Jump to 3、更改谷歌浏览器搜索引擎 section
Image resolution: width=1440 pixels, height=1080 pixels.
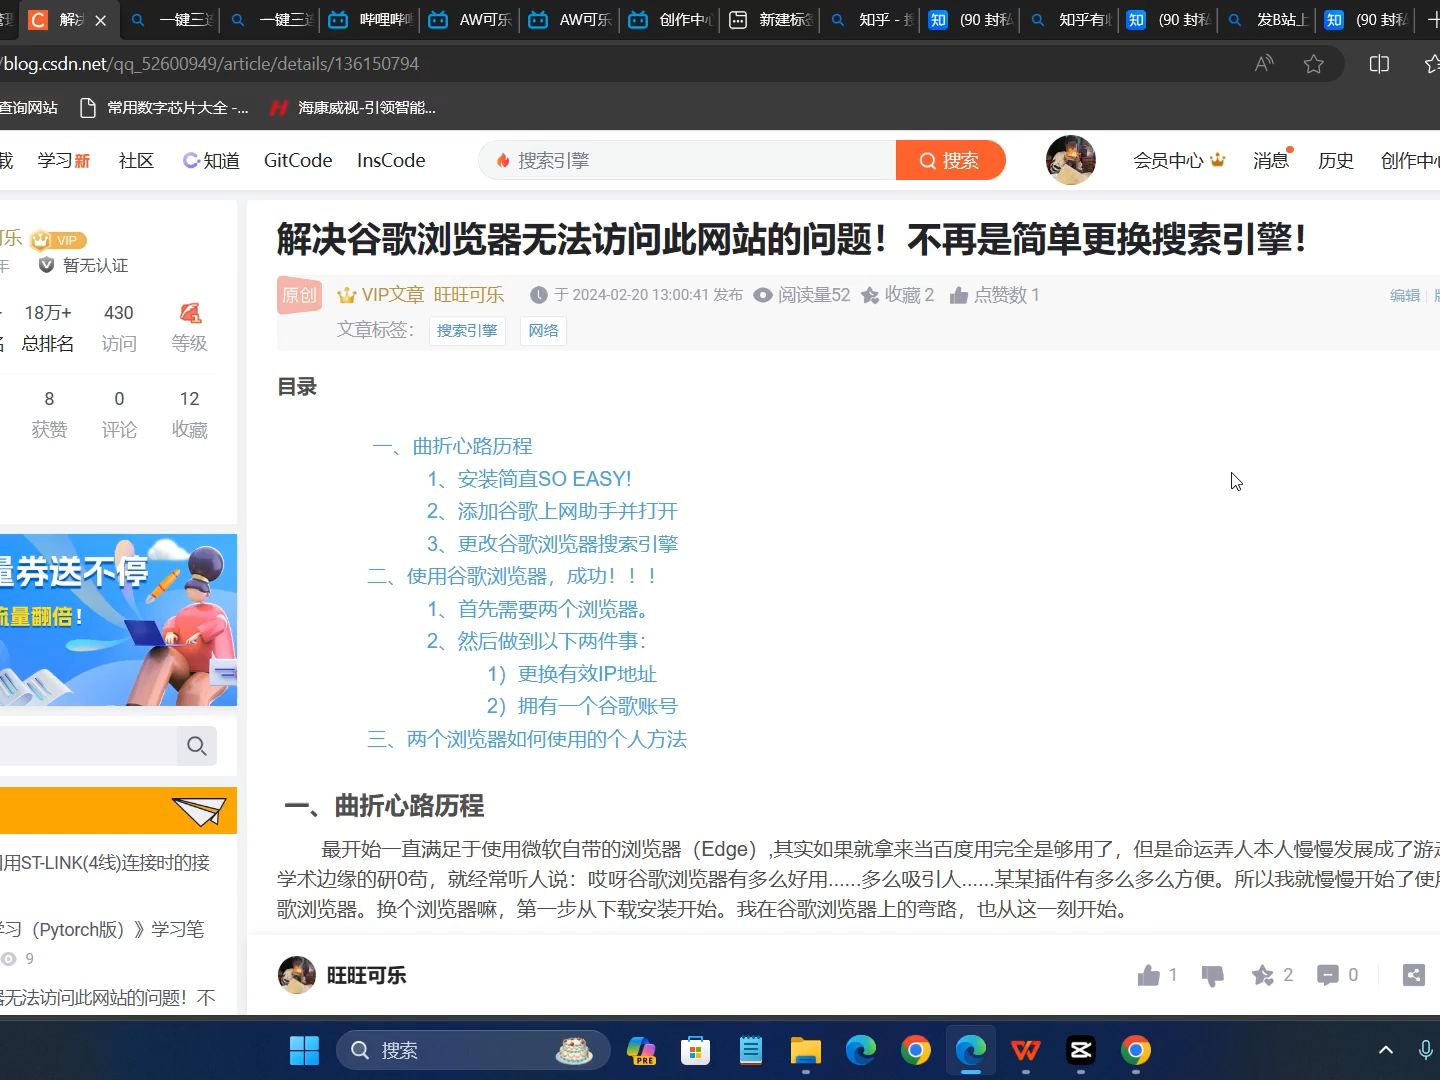[x=552, y=544]
